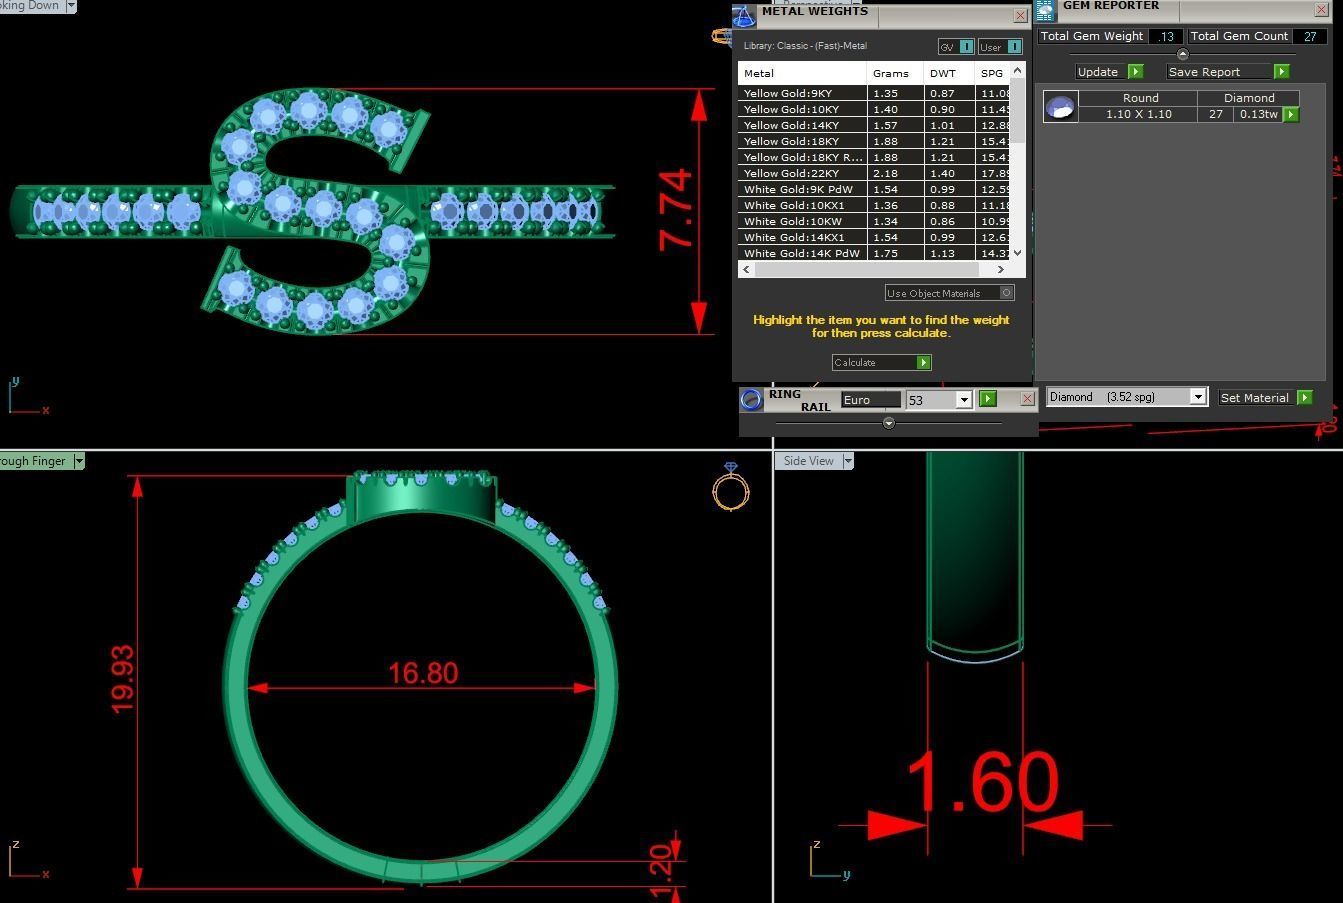
Task: Click the 1.60 band width dimension
Action: click(x=982, y=782)
